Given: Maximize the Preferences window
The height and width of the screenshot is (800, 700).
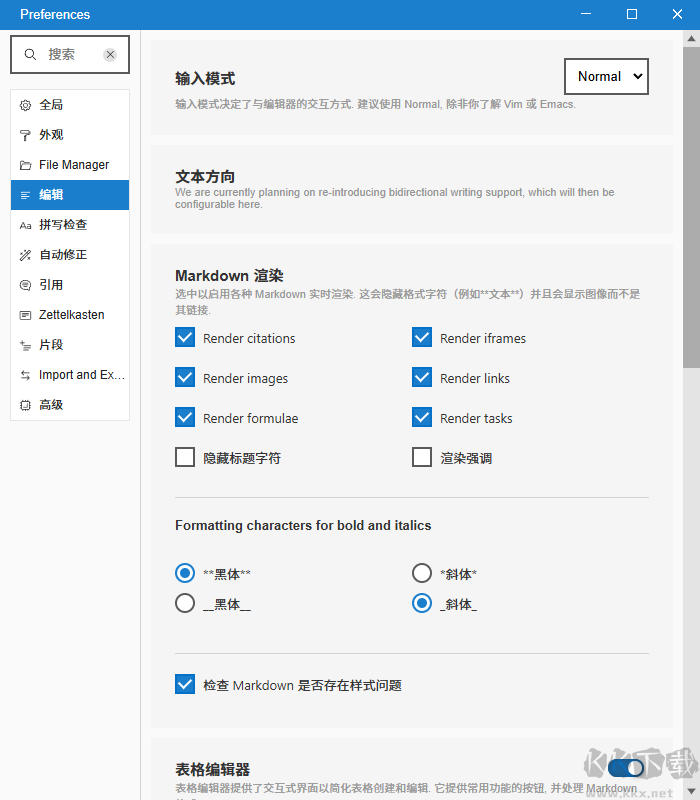Looking at the screenshot, I should [632, 14].
